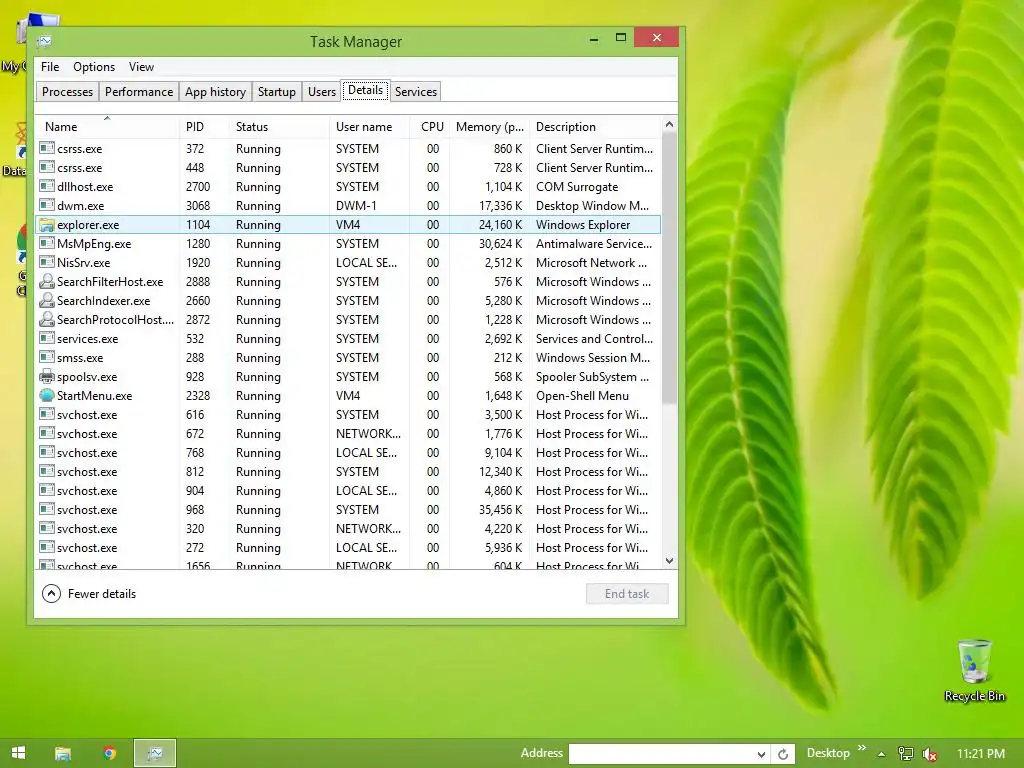Select the csrss.exe row with PID 372
Screen dimensions: 1024x768
348,149
